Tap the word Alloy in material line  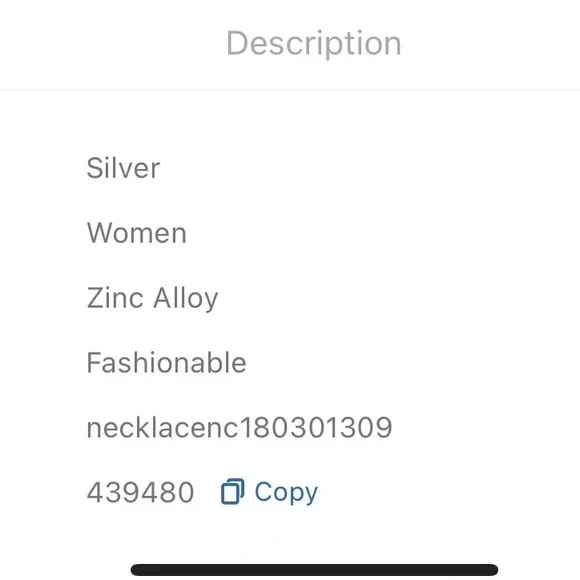[186, 298]
